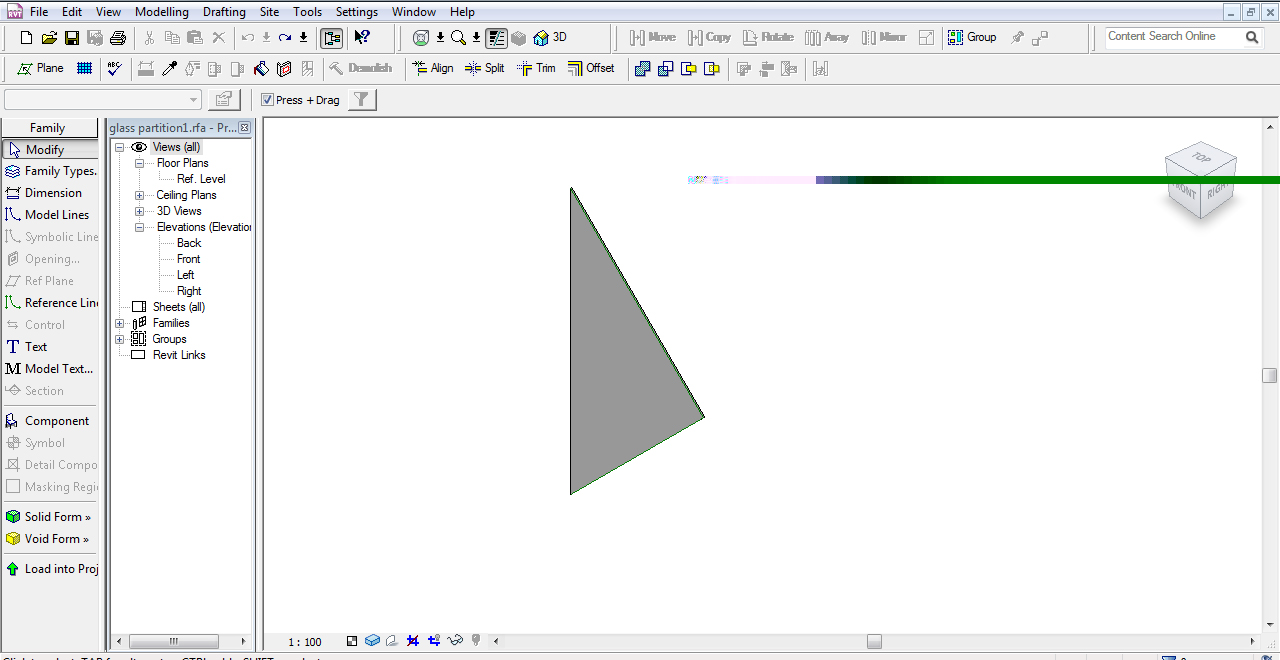The height and width of the screenshot is (660, 1280).
Task: Click the Solid Form button
Action: (x=50, y=517)
